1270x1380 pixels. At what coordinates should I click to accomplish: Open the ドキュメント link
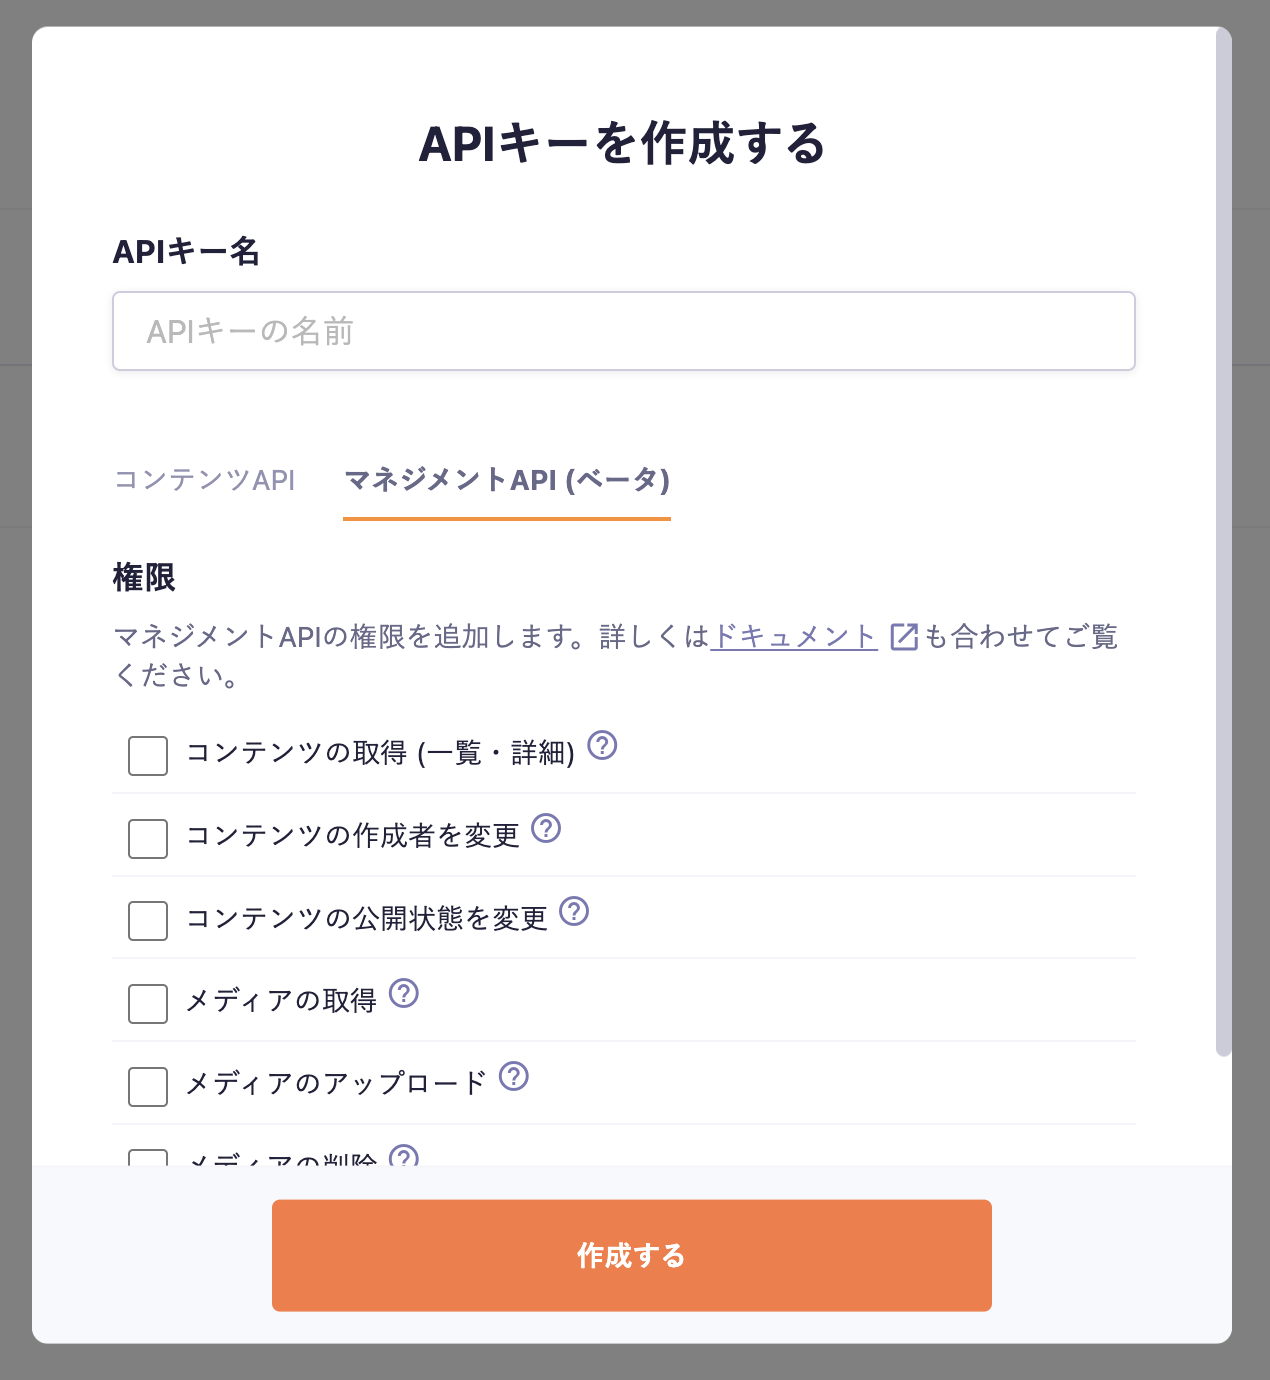(x=793, y=637)
